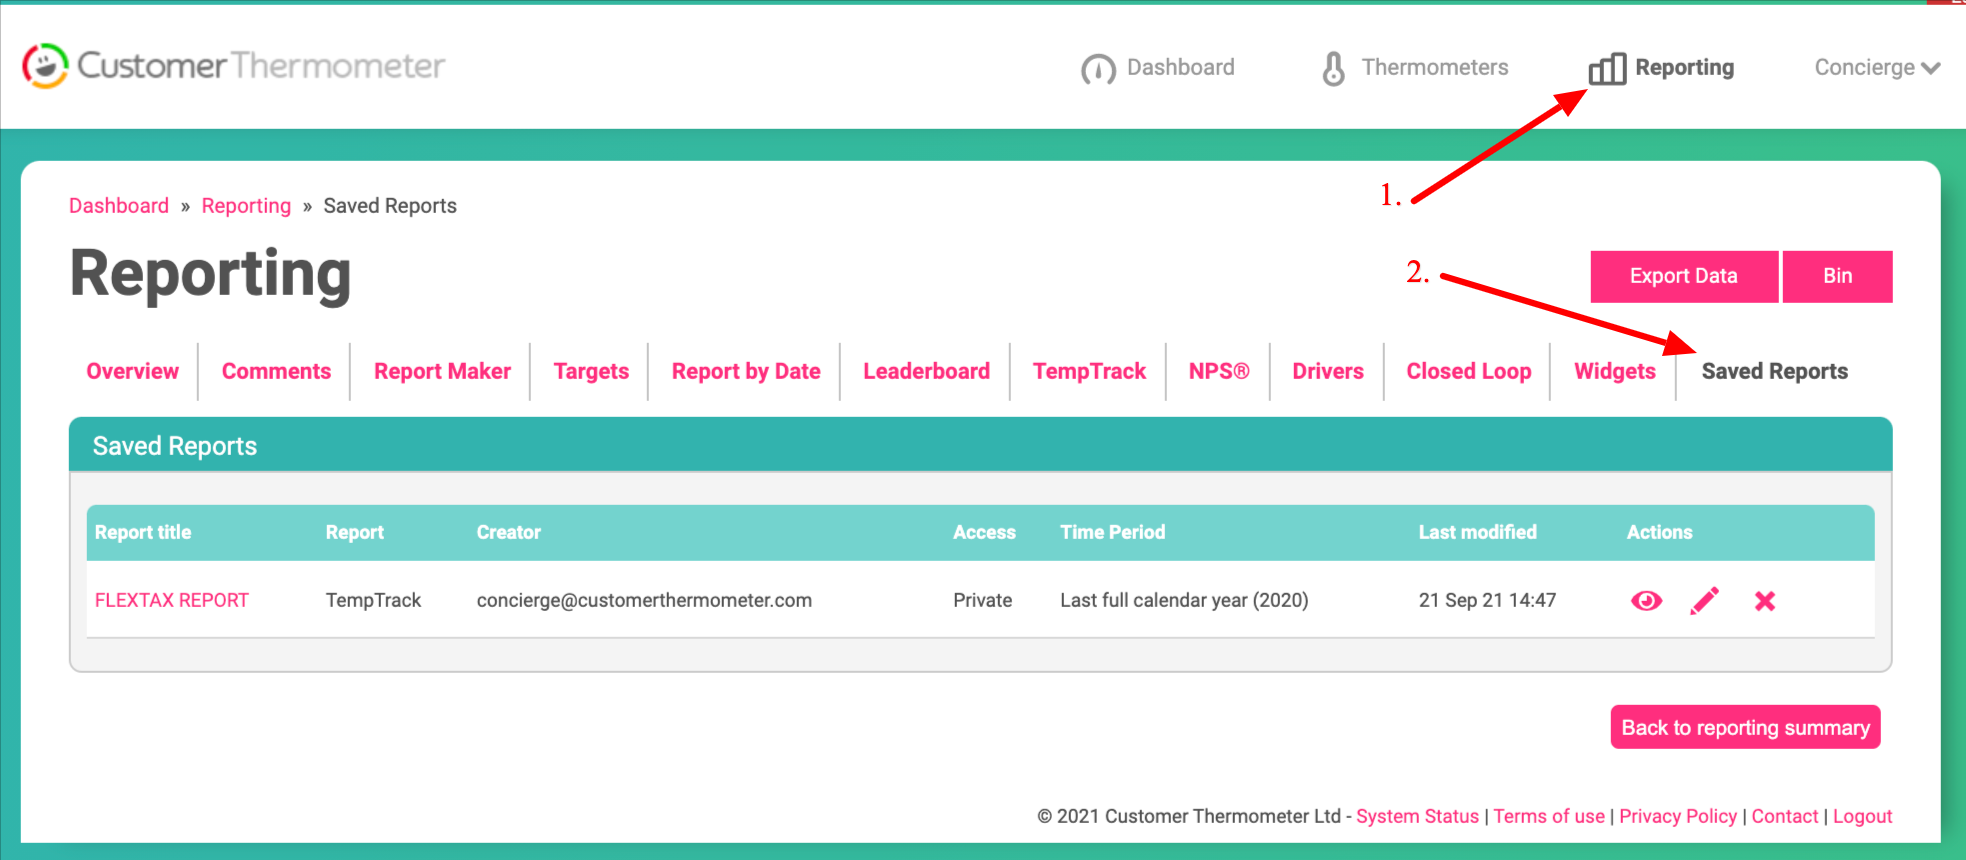Click the concierge@customerthermometer.com creator cell

[644, 600]
